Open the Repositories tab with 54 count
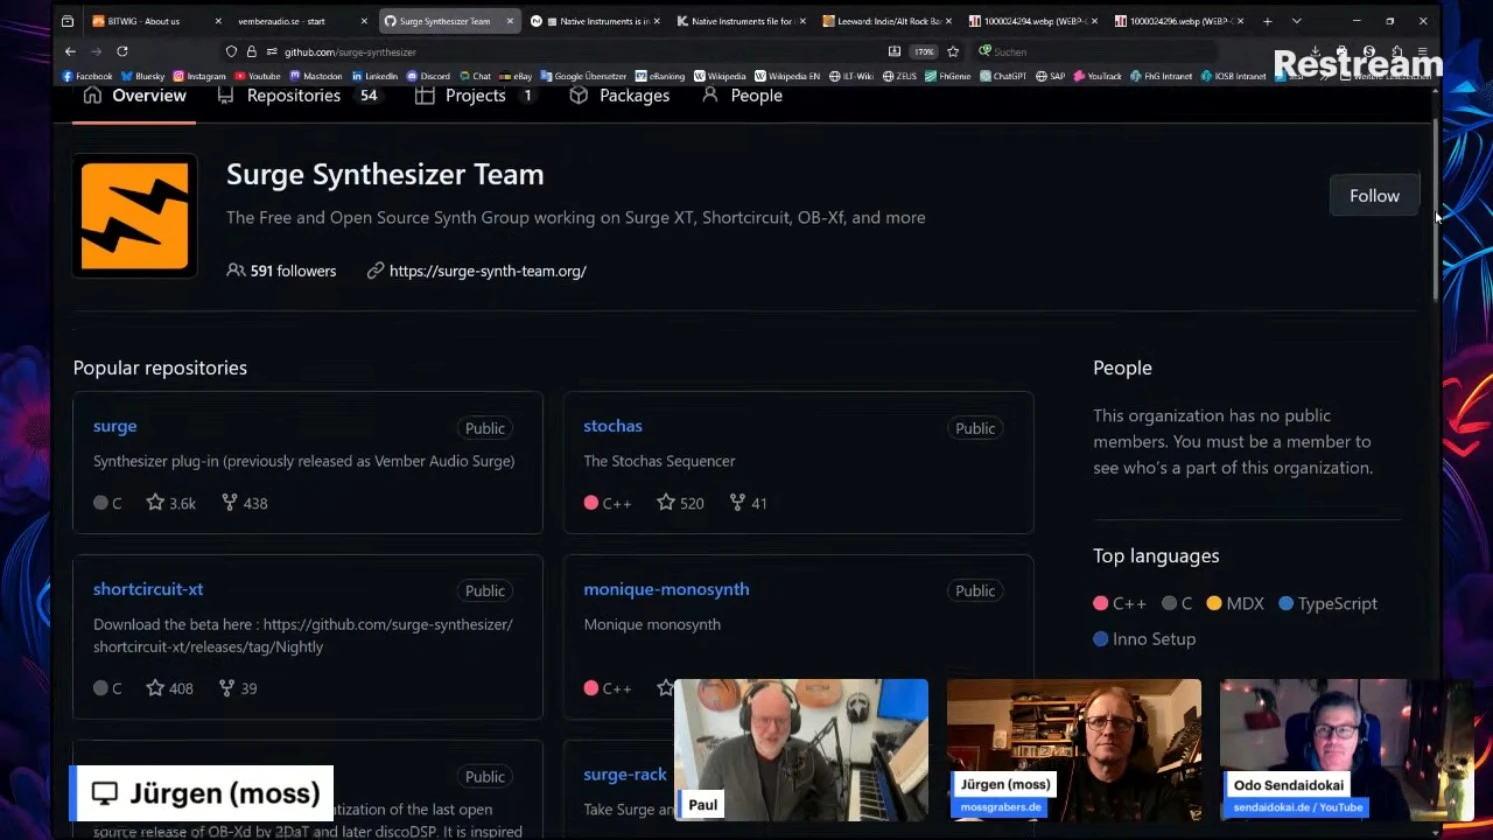The height and width of the screenshot is (840, 1493). 299,96
